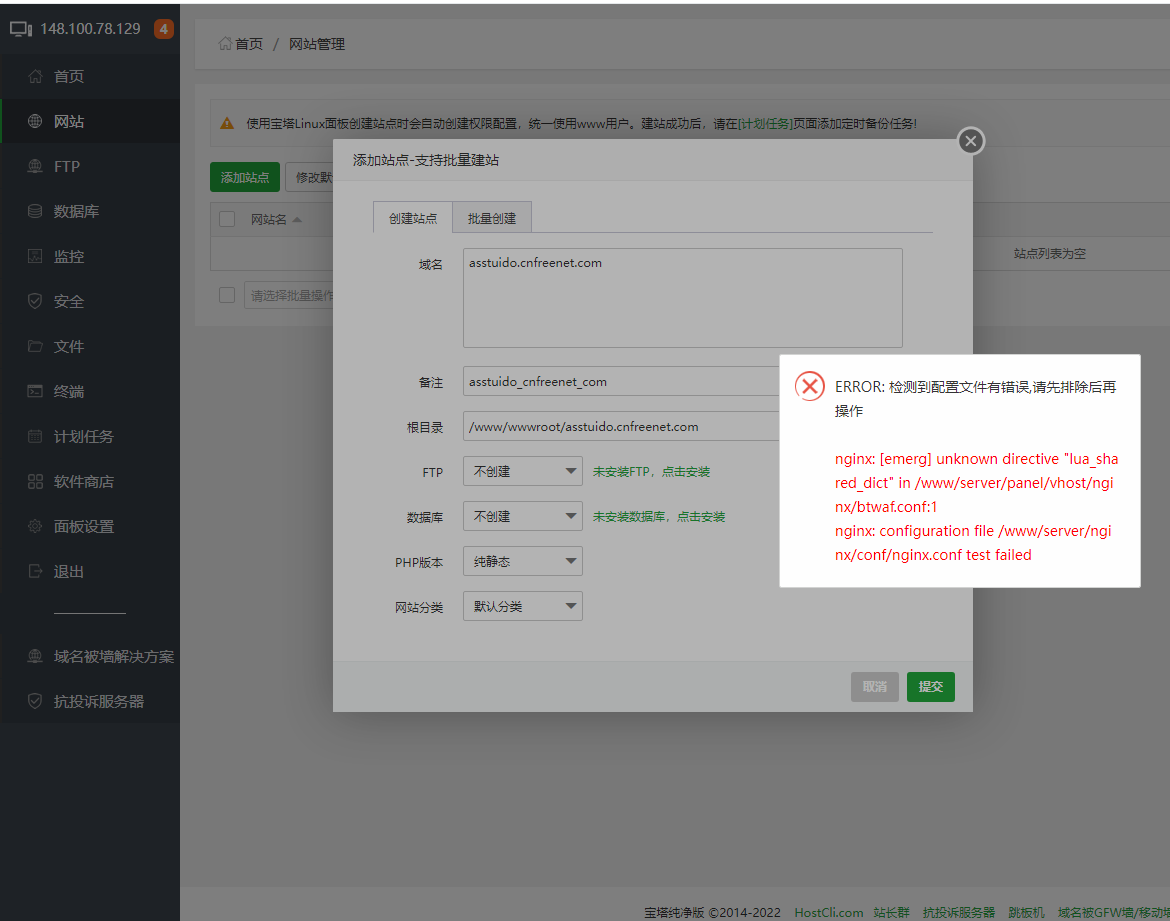Open the [计划任务] link in the notice
Screen dimensions: 1170x921
[x=765, y=123]
